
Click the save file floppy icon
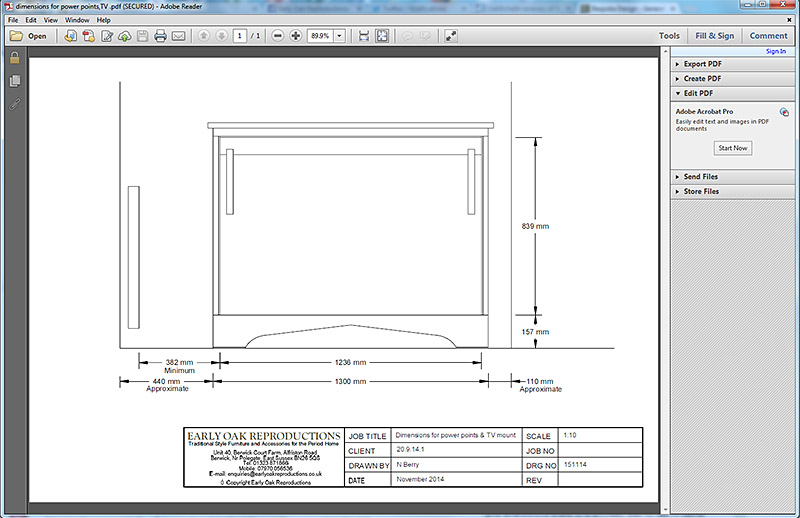(x=142, y=36)
